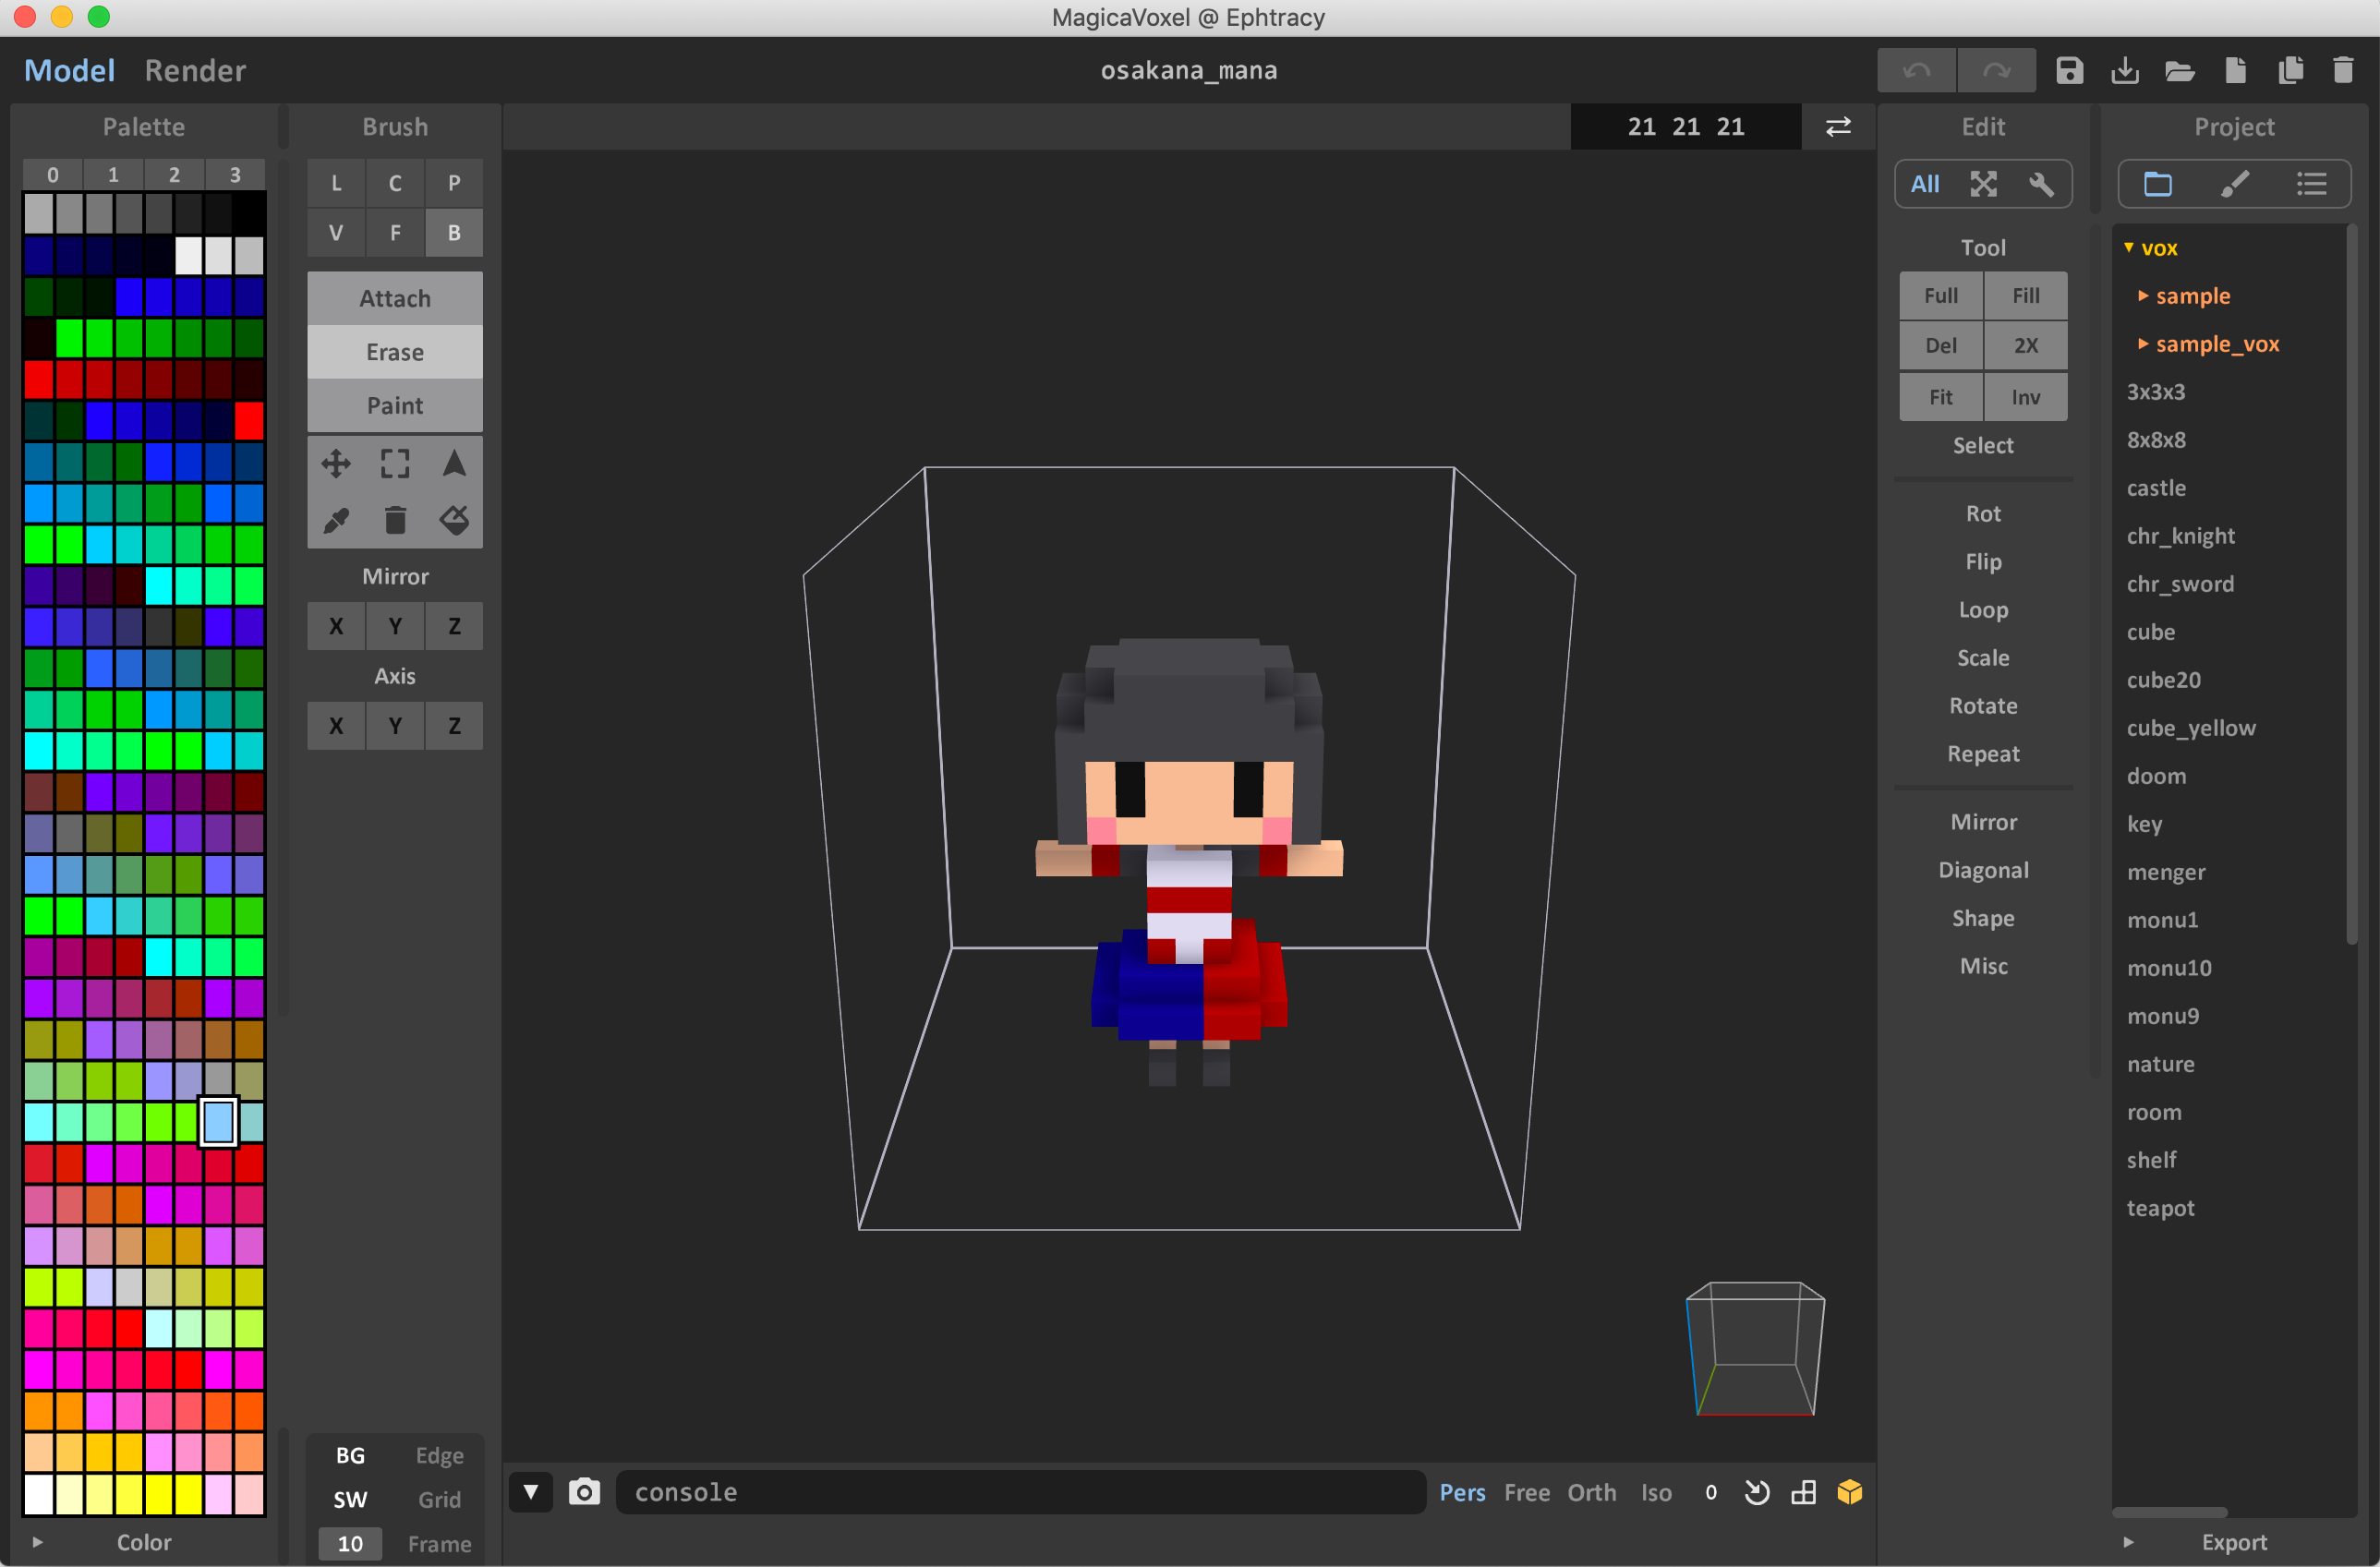
Task: Undo the last action
Action: (1917, 70)
